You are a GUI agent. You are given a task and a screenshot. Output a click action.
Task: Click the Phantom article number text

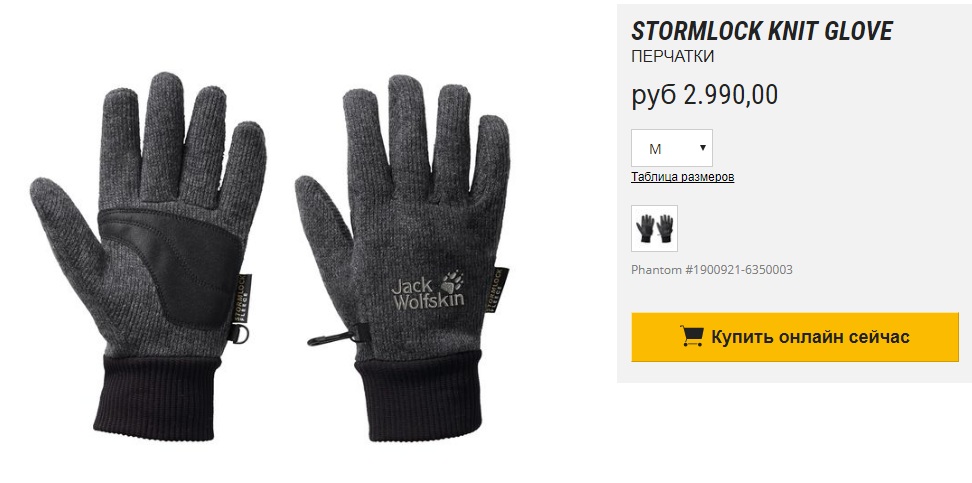click(712, 270)
